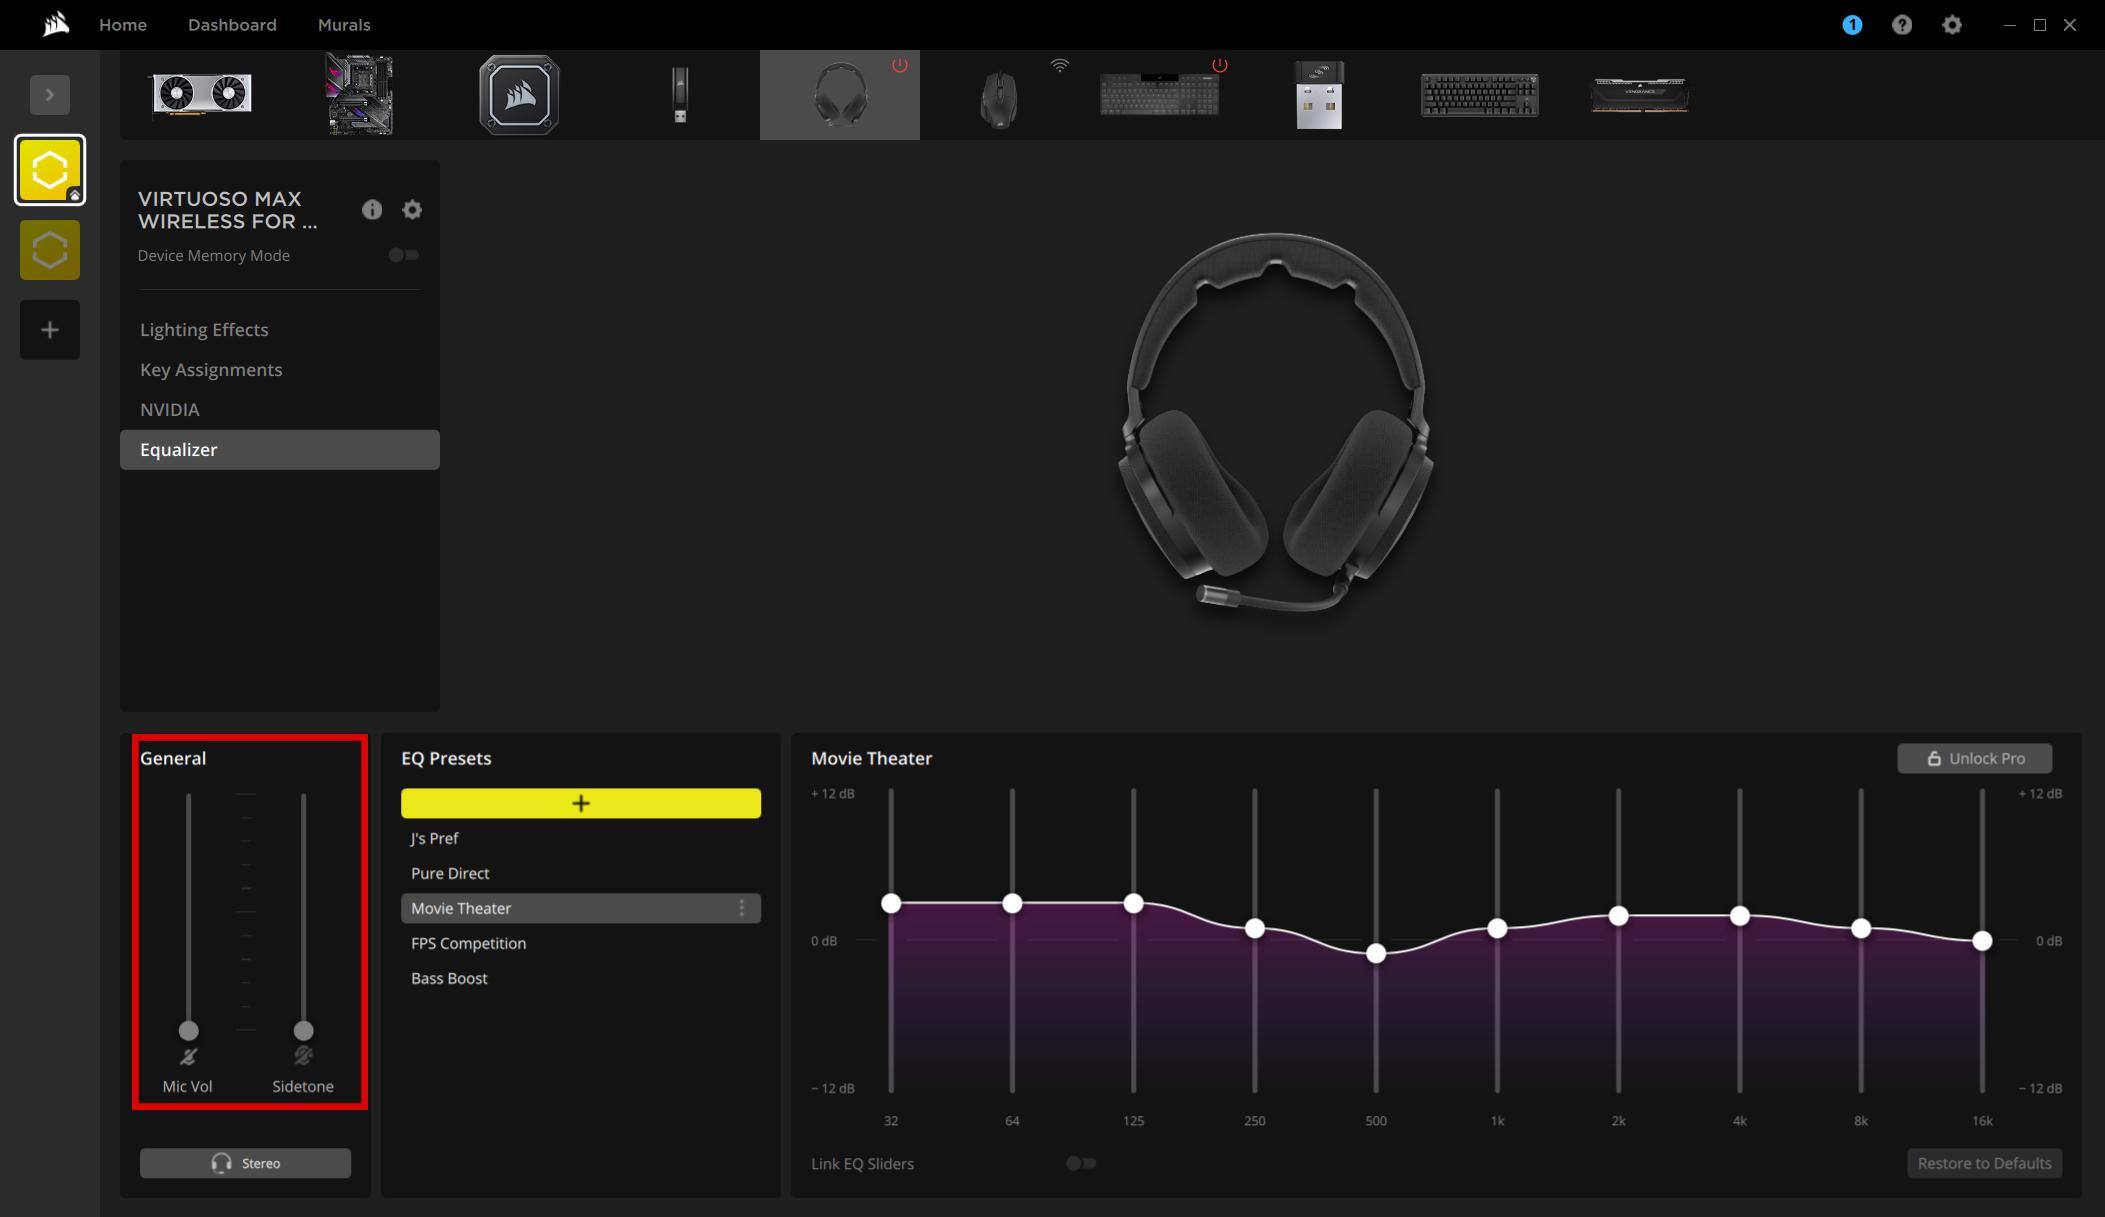Click the 500 Hz EQ slider handle

click(1376, 953)
